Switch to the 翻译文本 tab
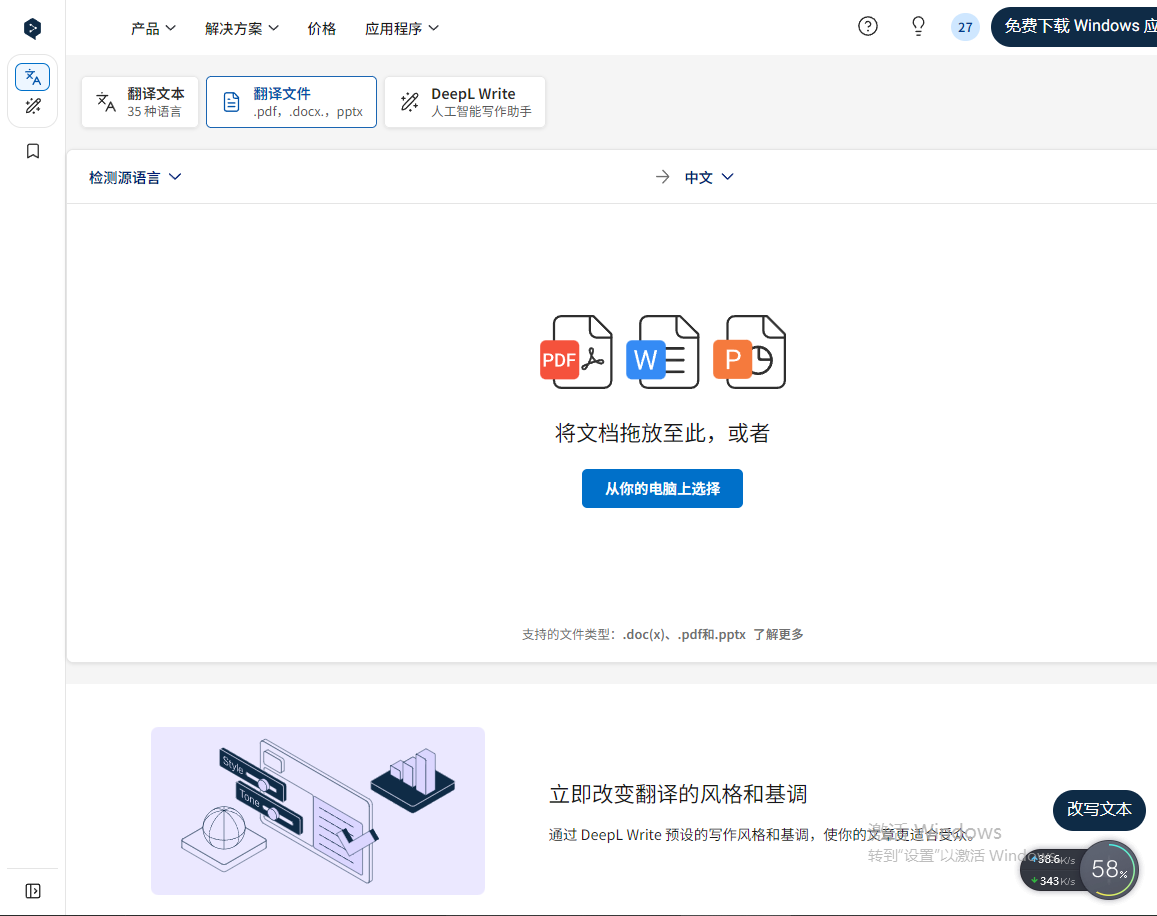This screenshot has width=1157, height=916. coord(140,102)
